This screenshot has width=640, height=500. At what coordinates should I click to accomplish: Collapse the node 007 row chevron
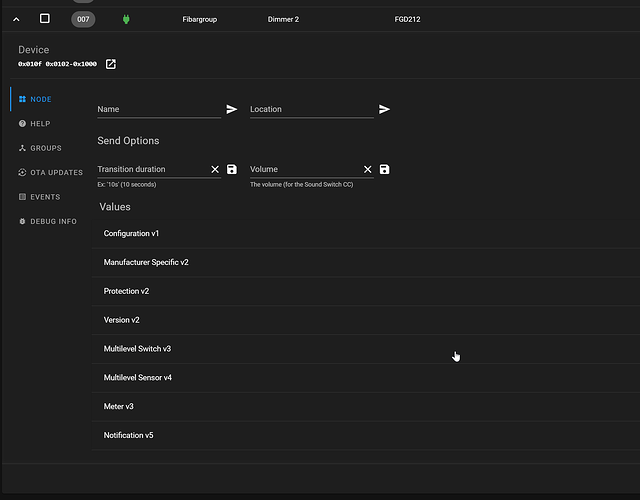click(x=16, y=19)
